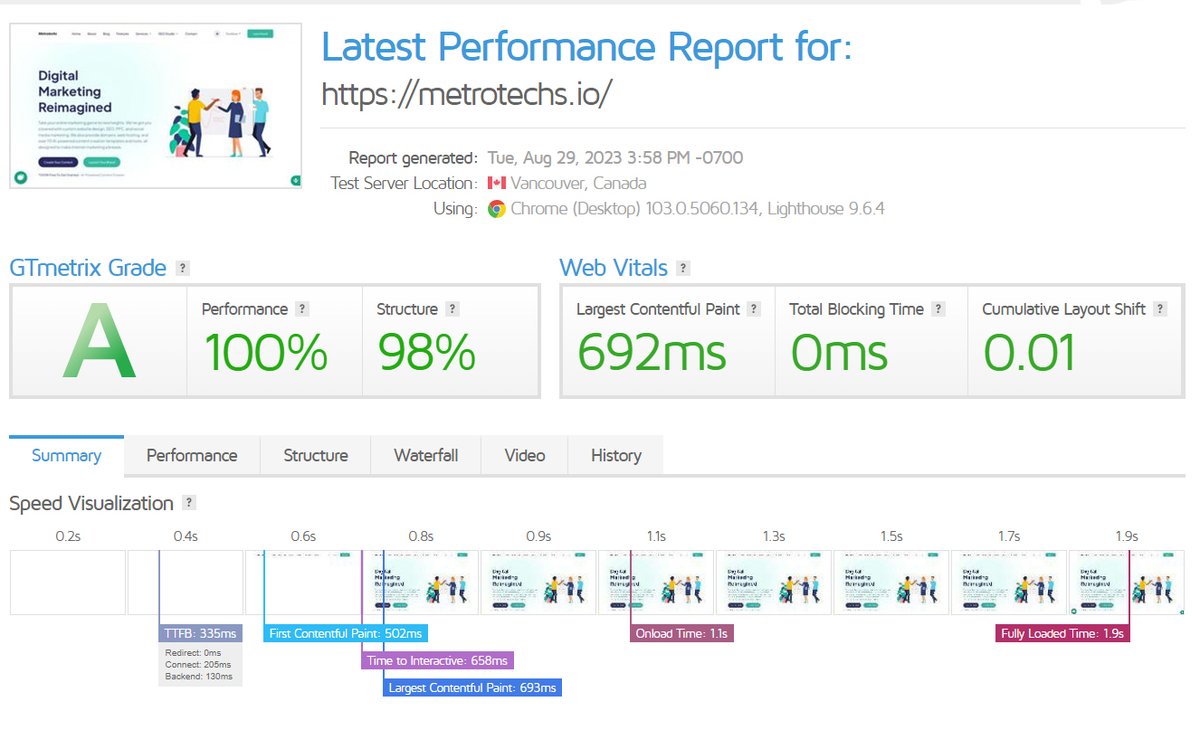The image size is (1200, 730).
Task: Click the 1.7s filmstrip frame
Action: click(x=1008, y=582)
